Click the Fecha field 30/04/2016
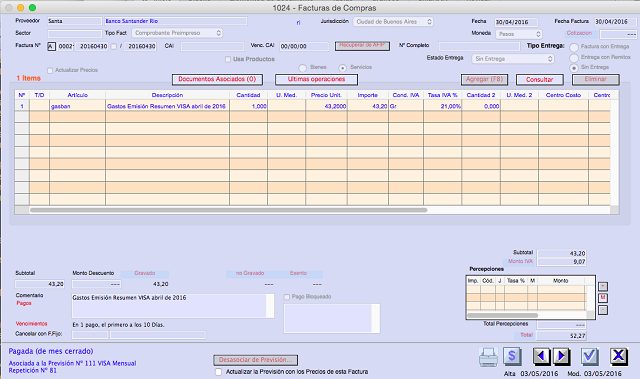Screen dimensions: 640x379 (x=516, y=22)
